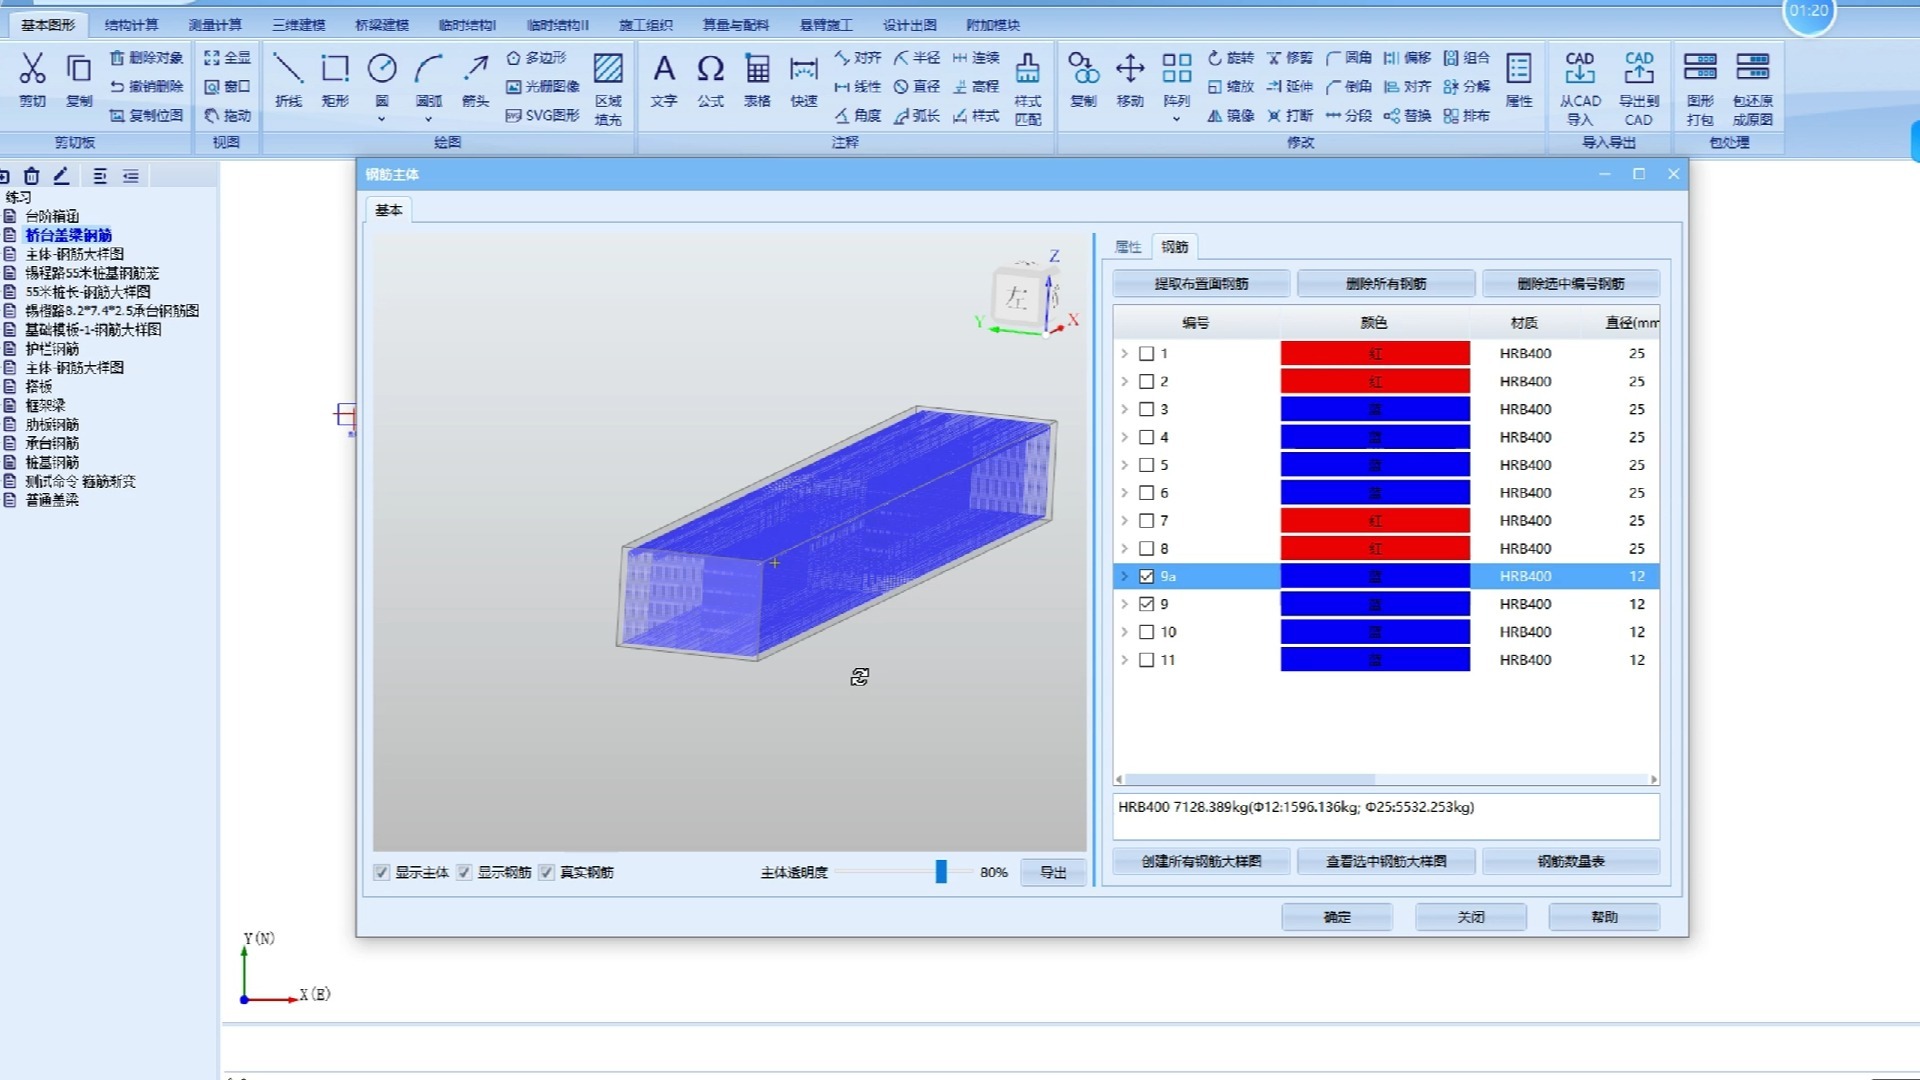
Task: Click the 修剪 trim tool
Action: pos(1290,58)
